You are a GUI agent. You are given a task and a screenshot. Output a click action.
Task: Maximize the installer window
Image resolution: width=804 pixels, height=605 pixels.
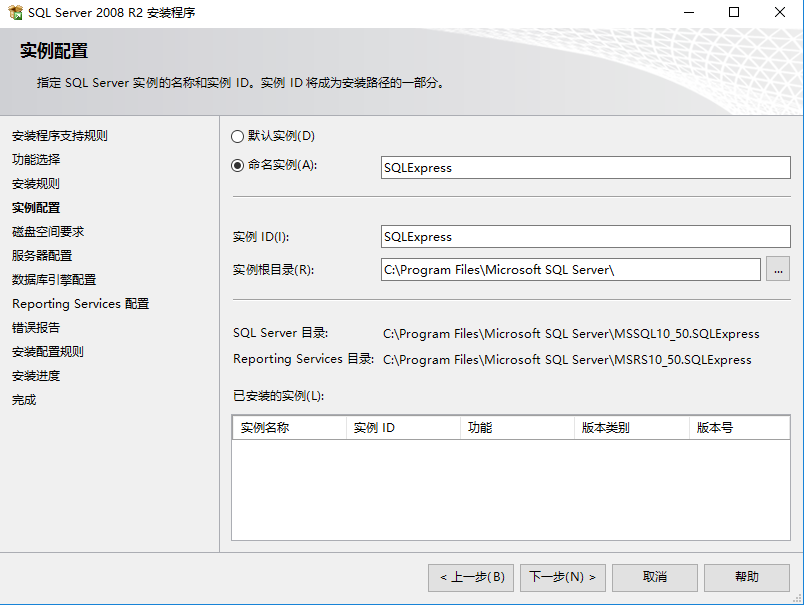click(x=734, y=12)
